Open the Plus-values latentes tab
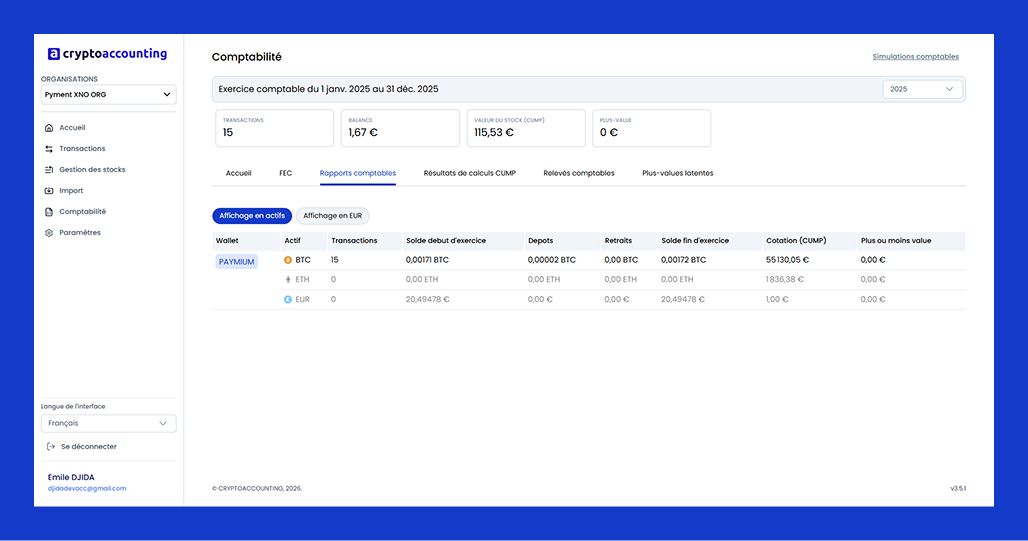This screenshot has width=1028, height=541. pos(678,173)
